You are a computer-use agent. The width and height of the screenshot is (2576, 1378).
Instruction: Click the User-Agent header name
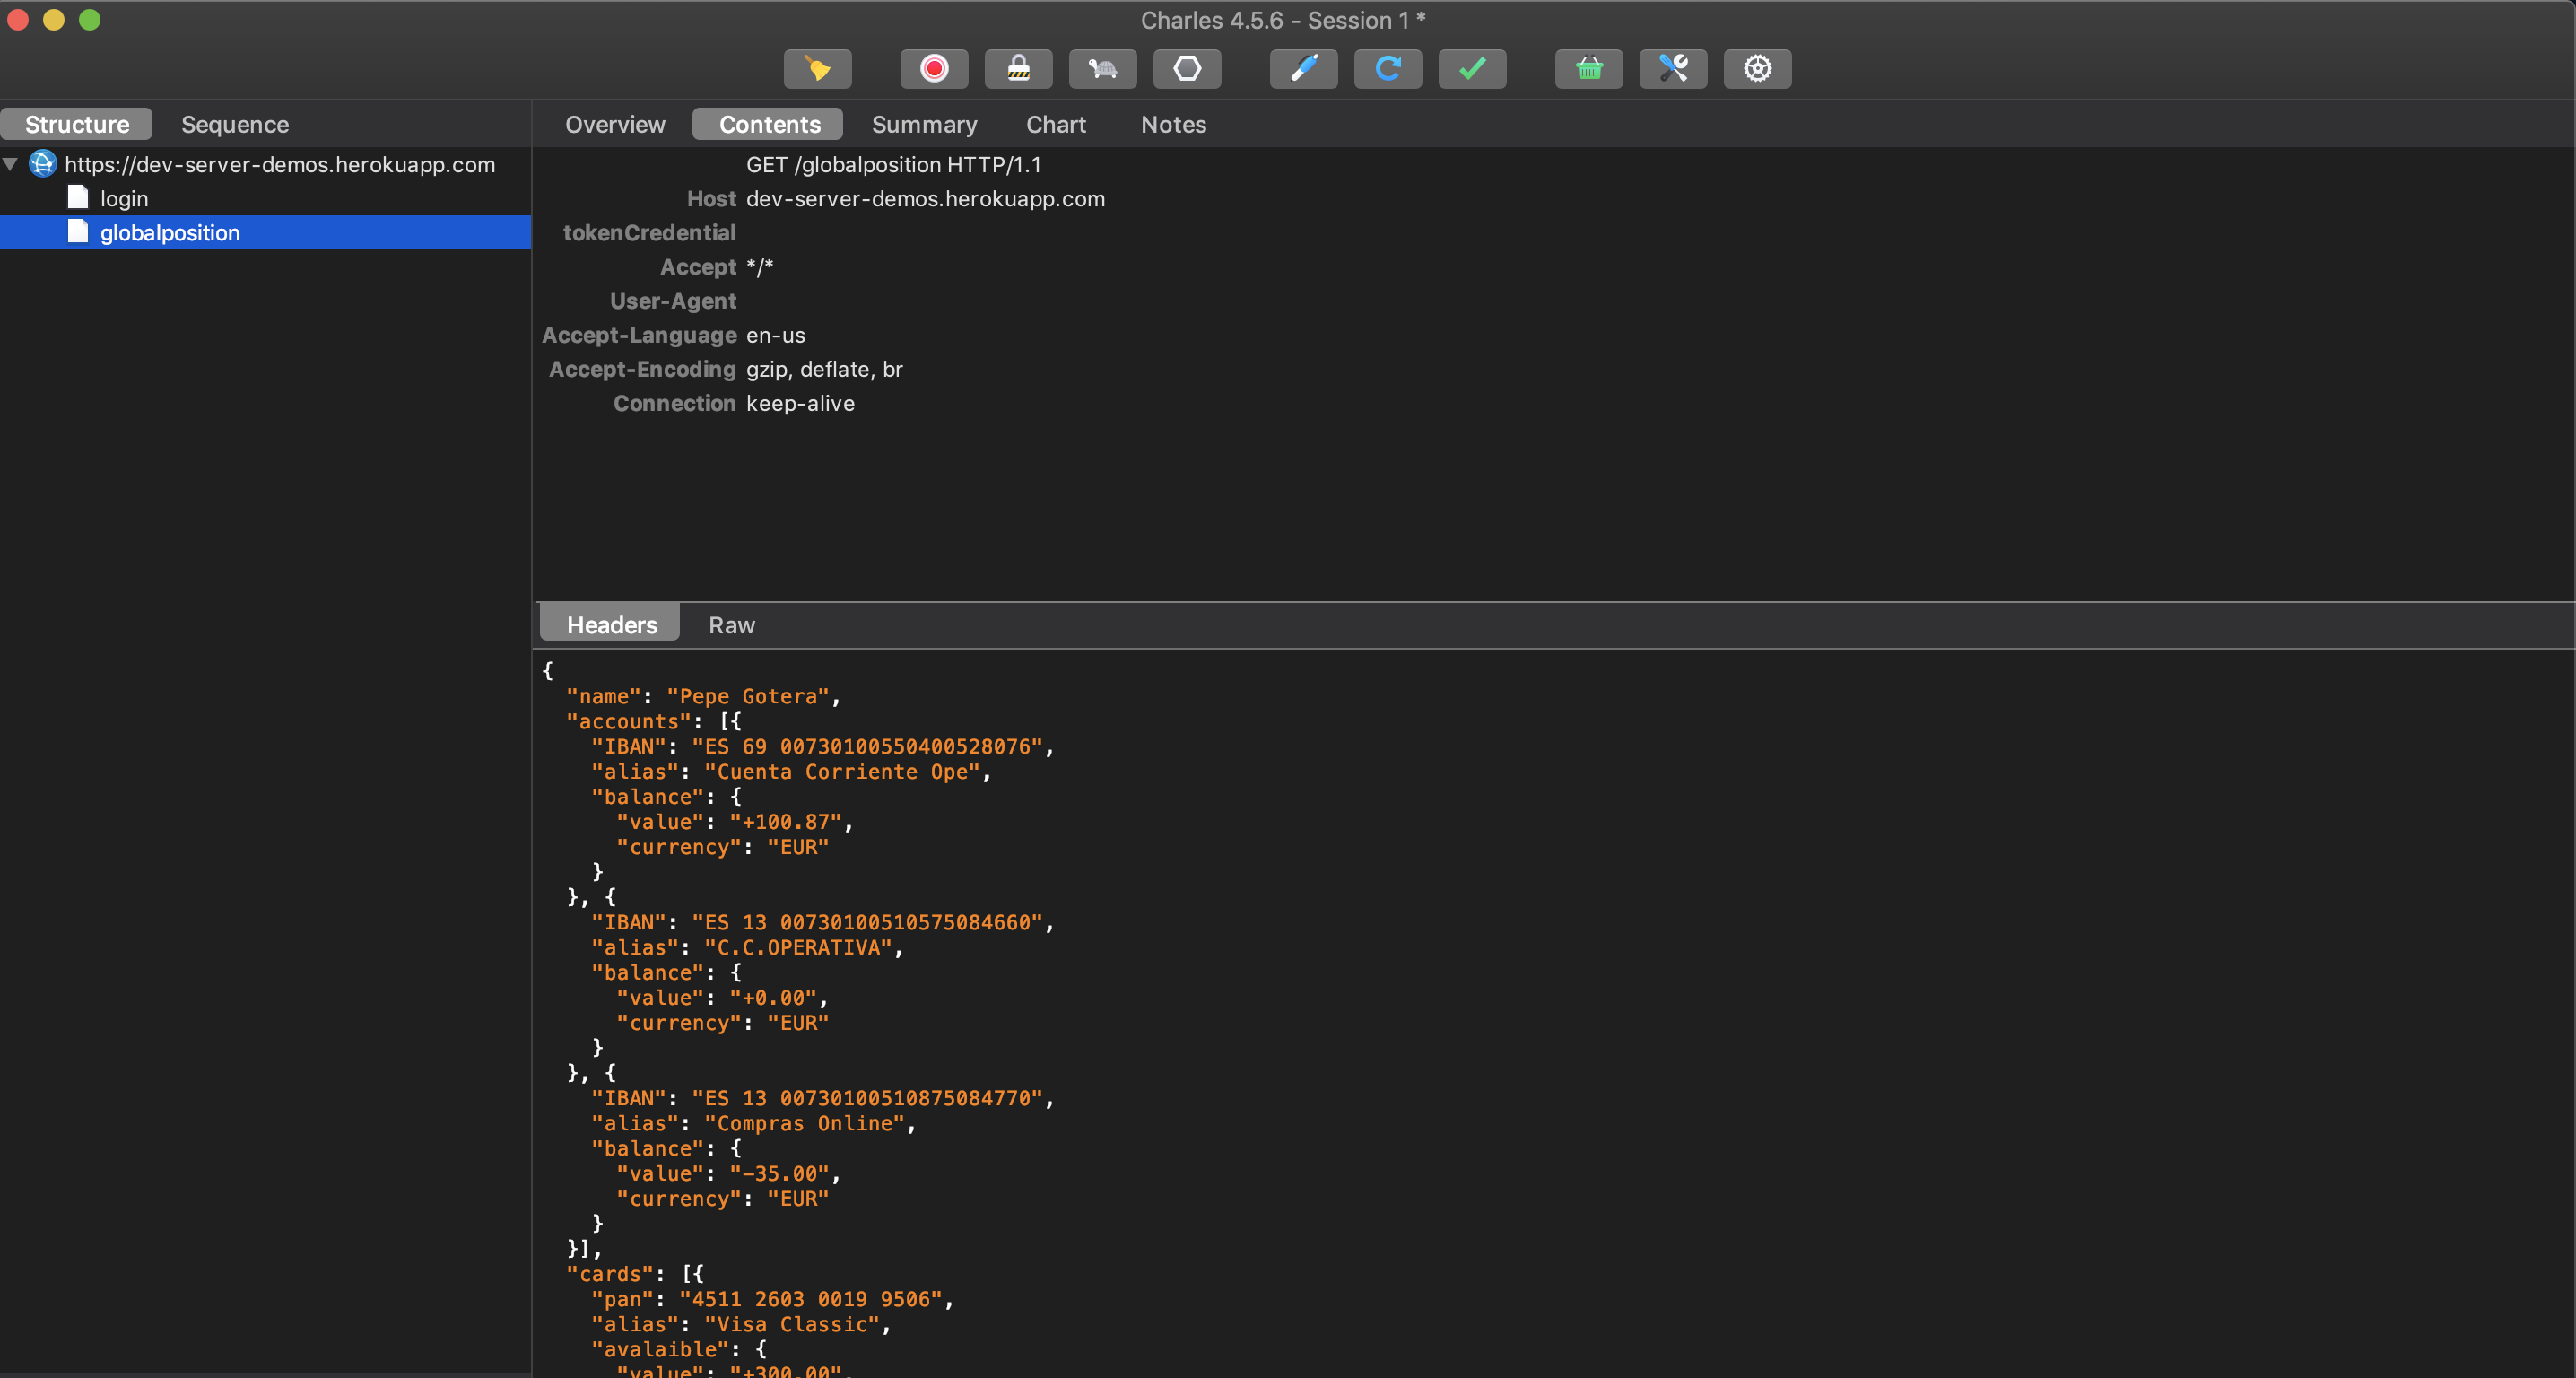click(x=673, y=300)
